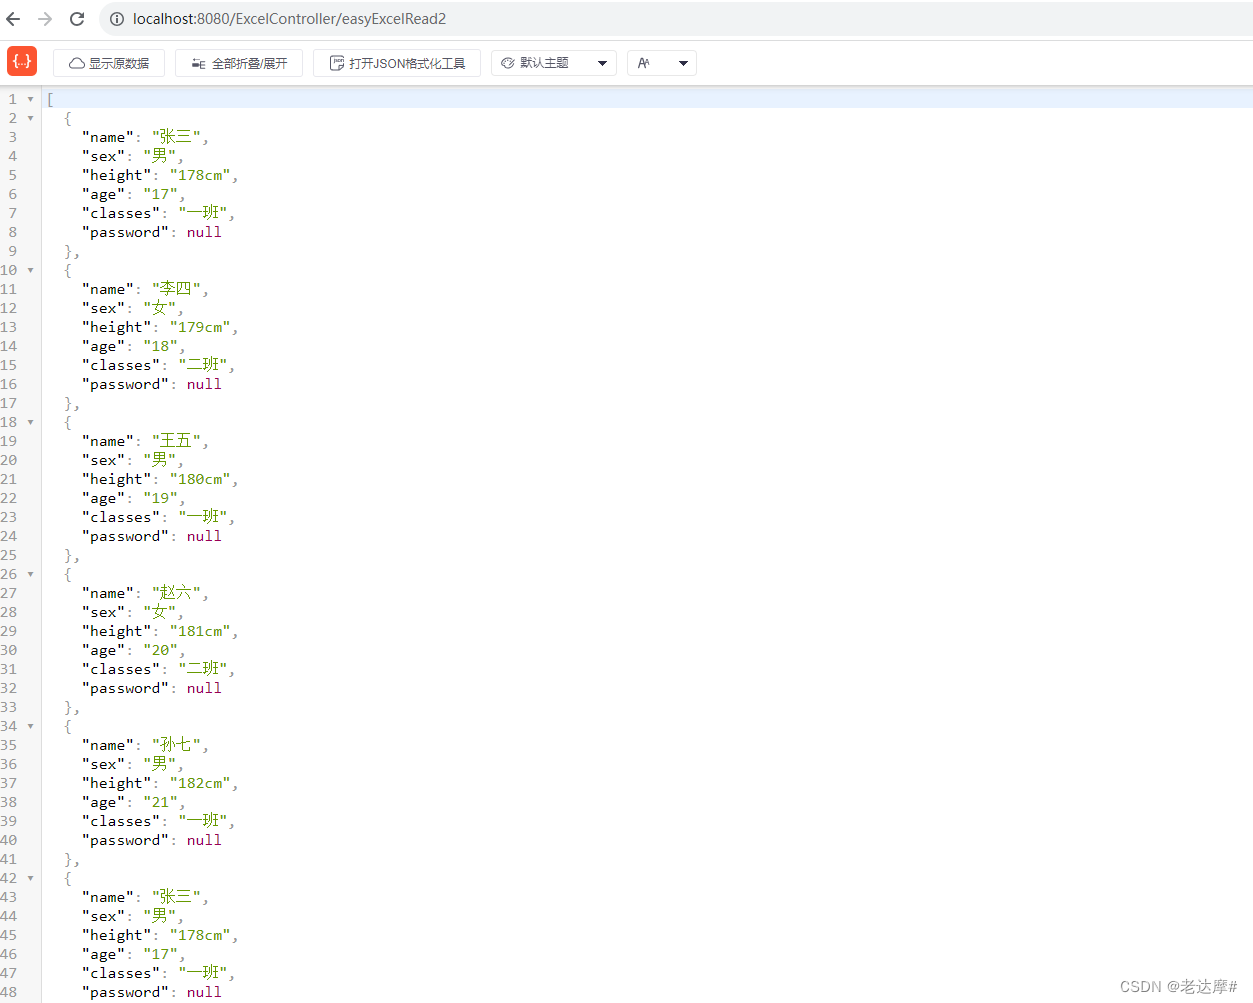Viewport: 1253px width, 1003px height.
Task: Click the name value "赵六"
Action: (176, 593)
